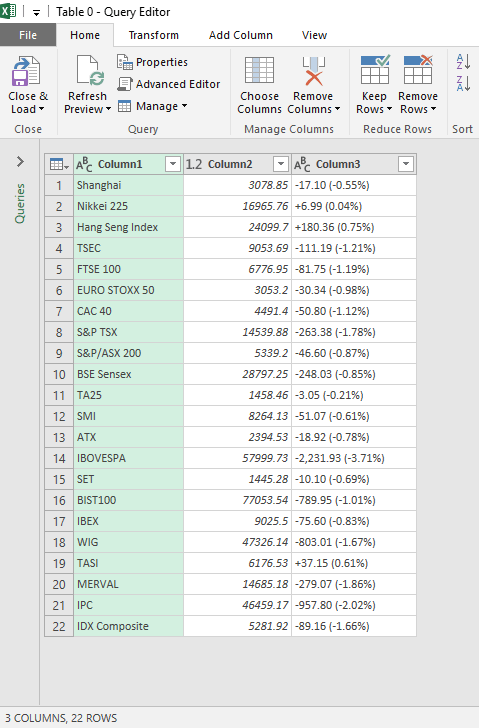The width and height of the screenshot is (479, 728).
Task: Switch to the Add Column tab
Action: (240, 35)
